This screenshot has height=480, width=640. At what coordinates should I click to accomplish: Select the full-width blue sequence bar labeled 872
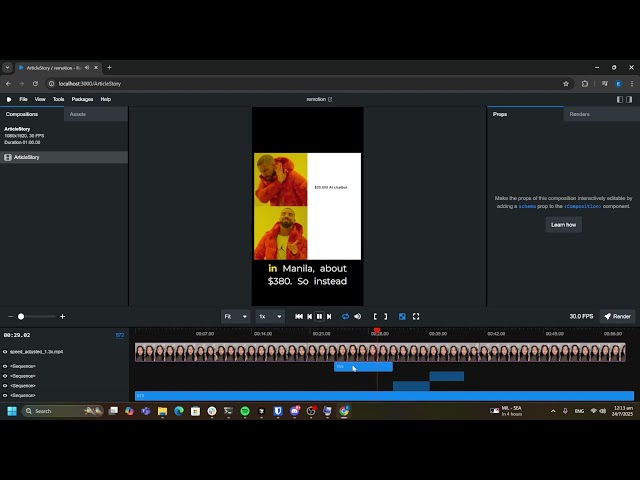(384, 396)
